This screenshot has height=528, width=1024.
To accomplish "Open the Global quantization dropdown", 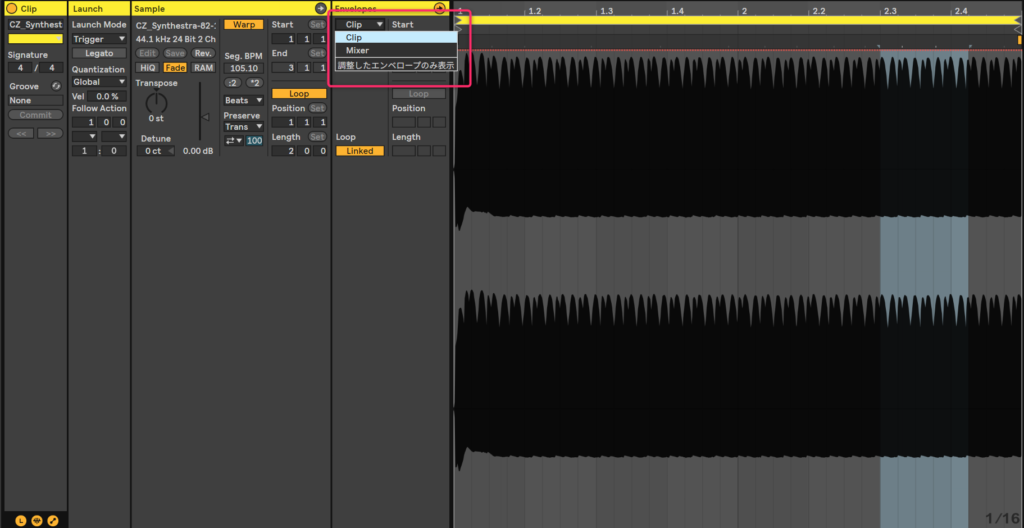I will point(99,82).
